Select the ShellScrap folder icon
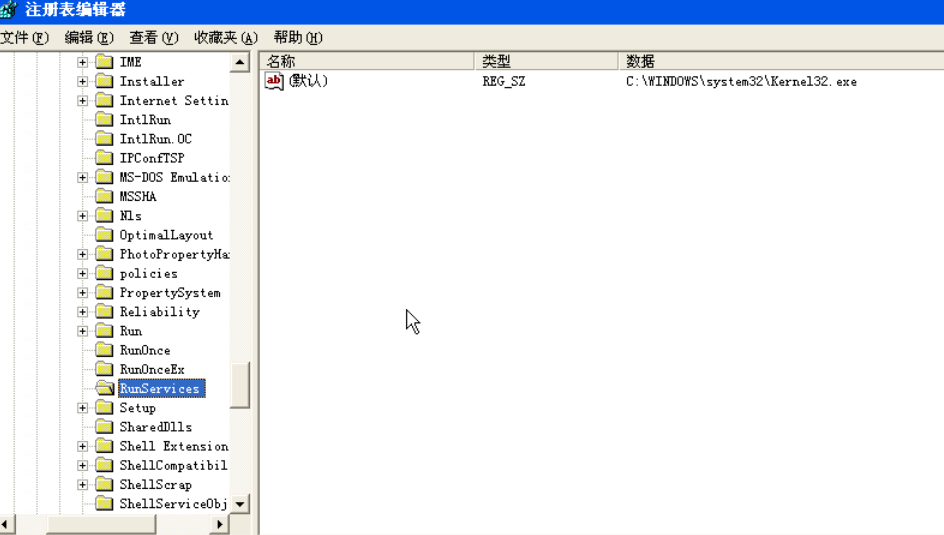 (105, 485)
